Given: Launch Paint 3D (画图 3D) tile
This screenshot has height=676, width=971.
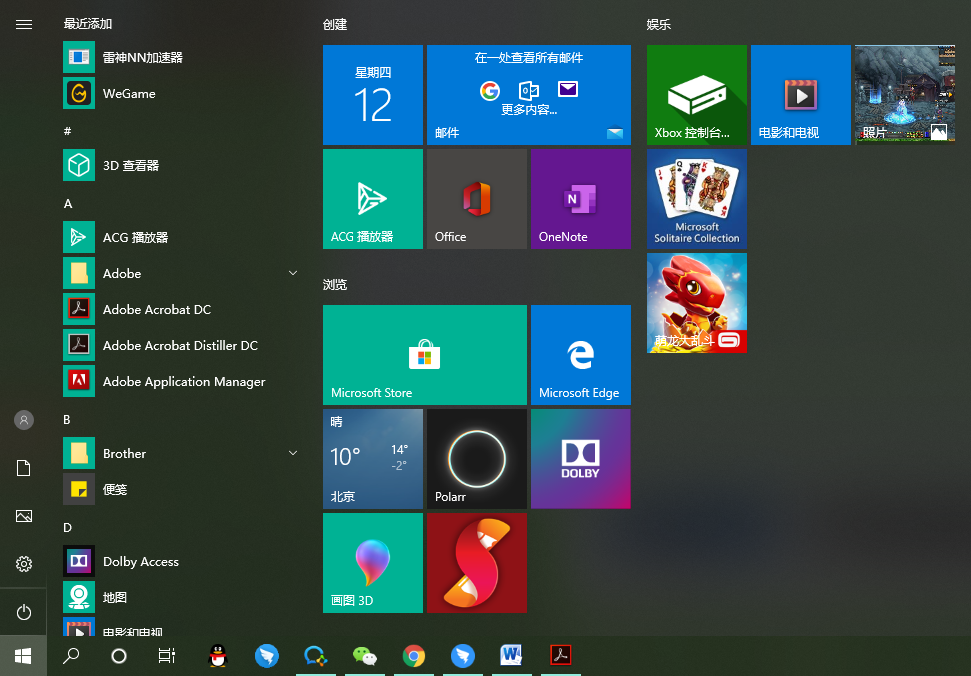Looking at the screenshot, I should coord(372,563).
